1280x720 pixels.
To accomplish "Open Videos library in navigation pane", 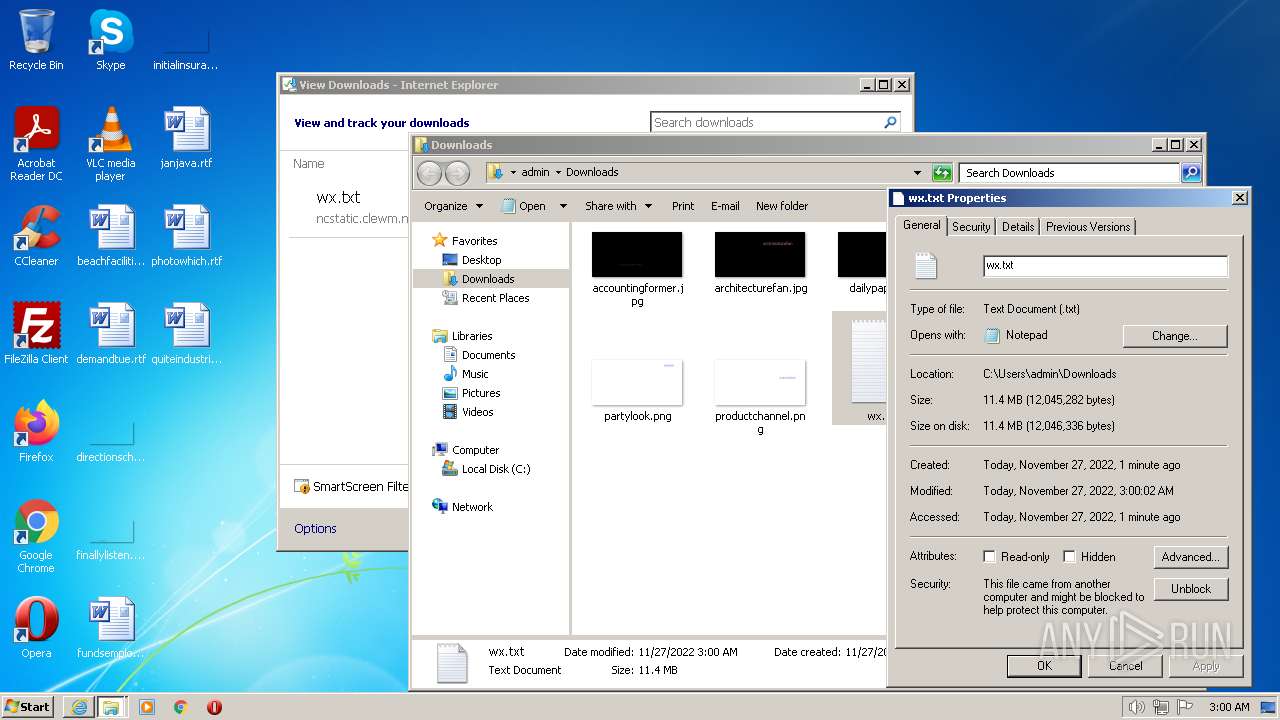I will tap(477, 412).
